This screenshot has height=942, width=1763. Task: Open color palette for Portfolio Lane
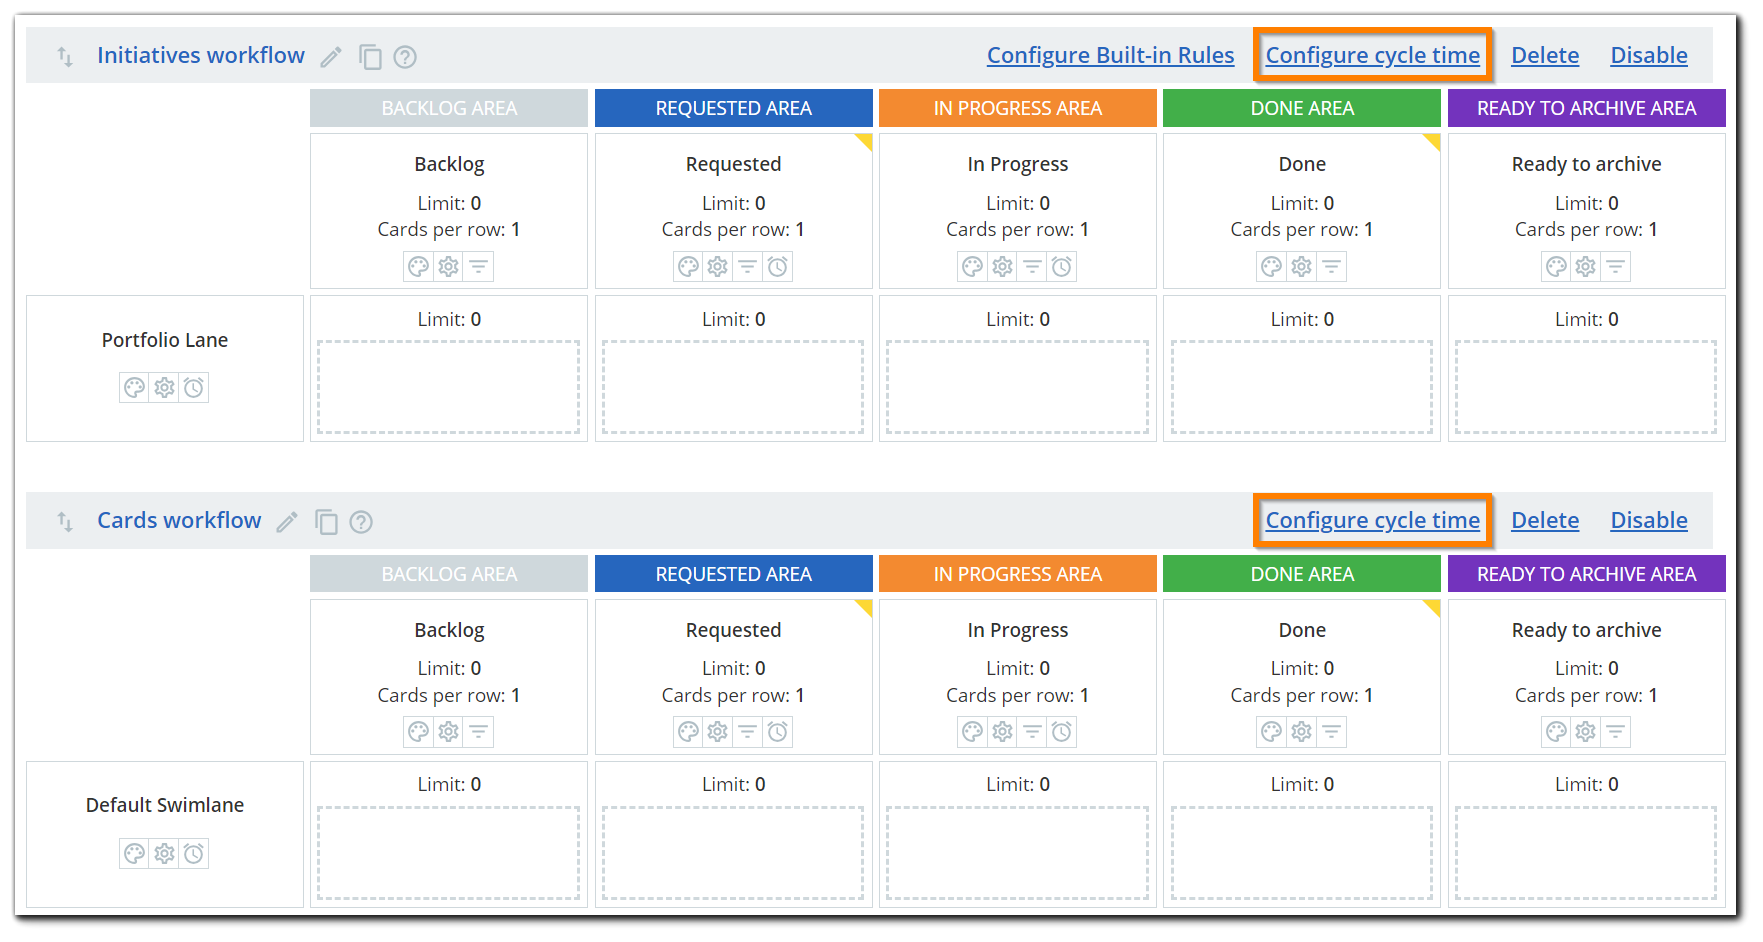point(134,388)
